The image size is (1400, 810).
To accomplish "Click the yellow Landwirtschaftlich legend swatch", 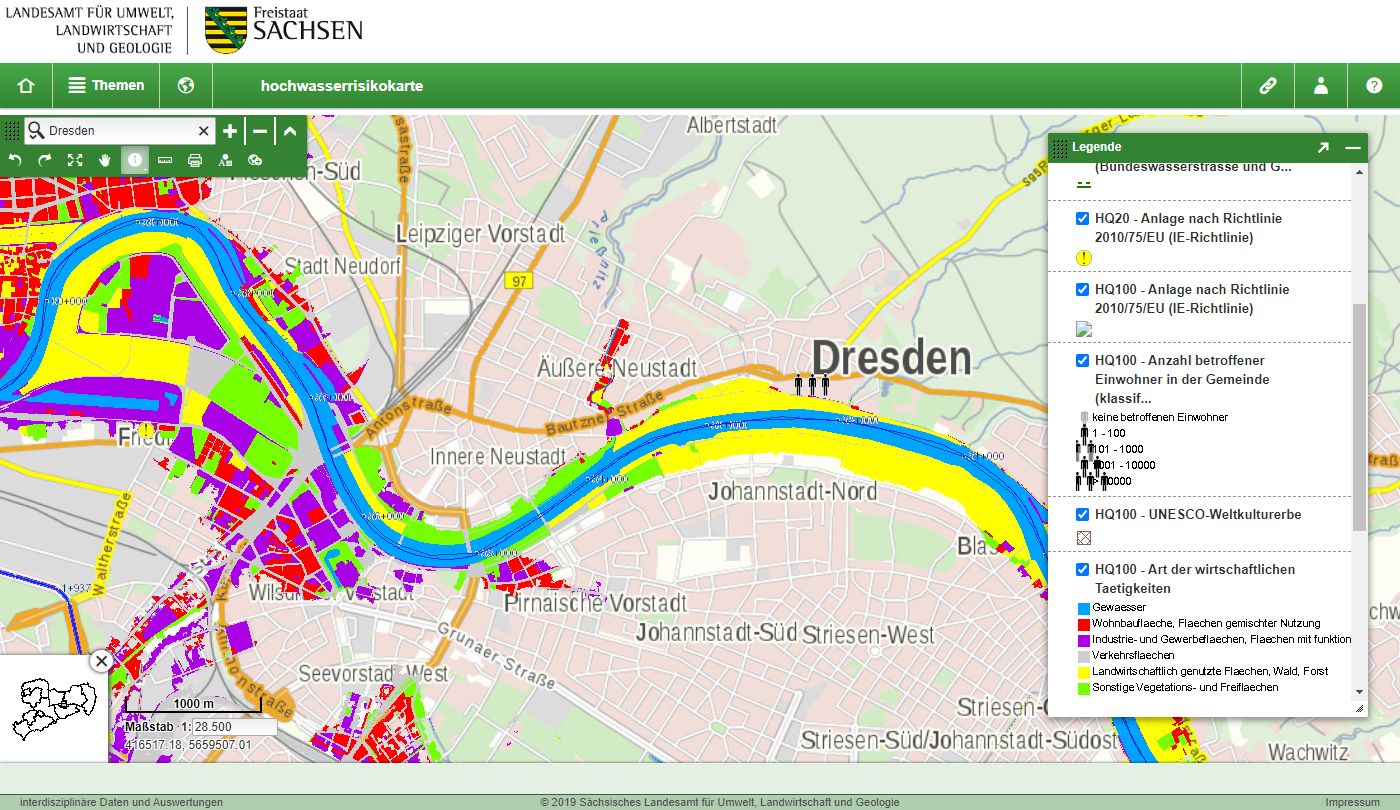I will (x=1083, y=672).
